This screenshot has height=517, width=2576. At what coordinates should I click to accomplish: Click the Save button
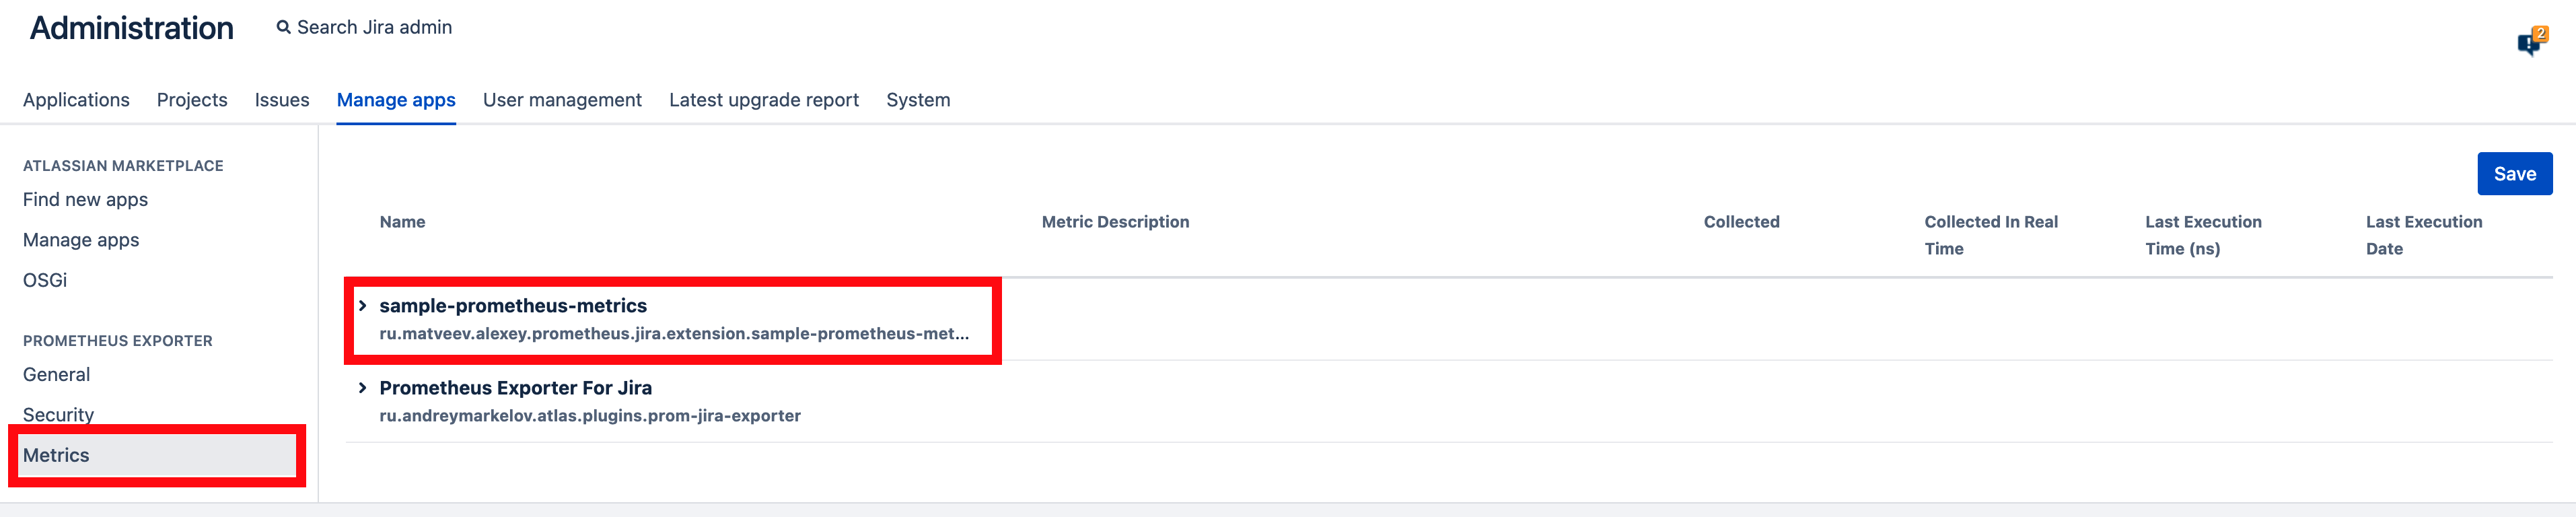pyautogui.click(x=2514, y=174)
